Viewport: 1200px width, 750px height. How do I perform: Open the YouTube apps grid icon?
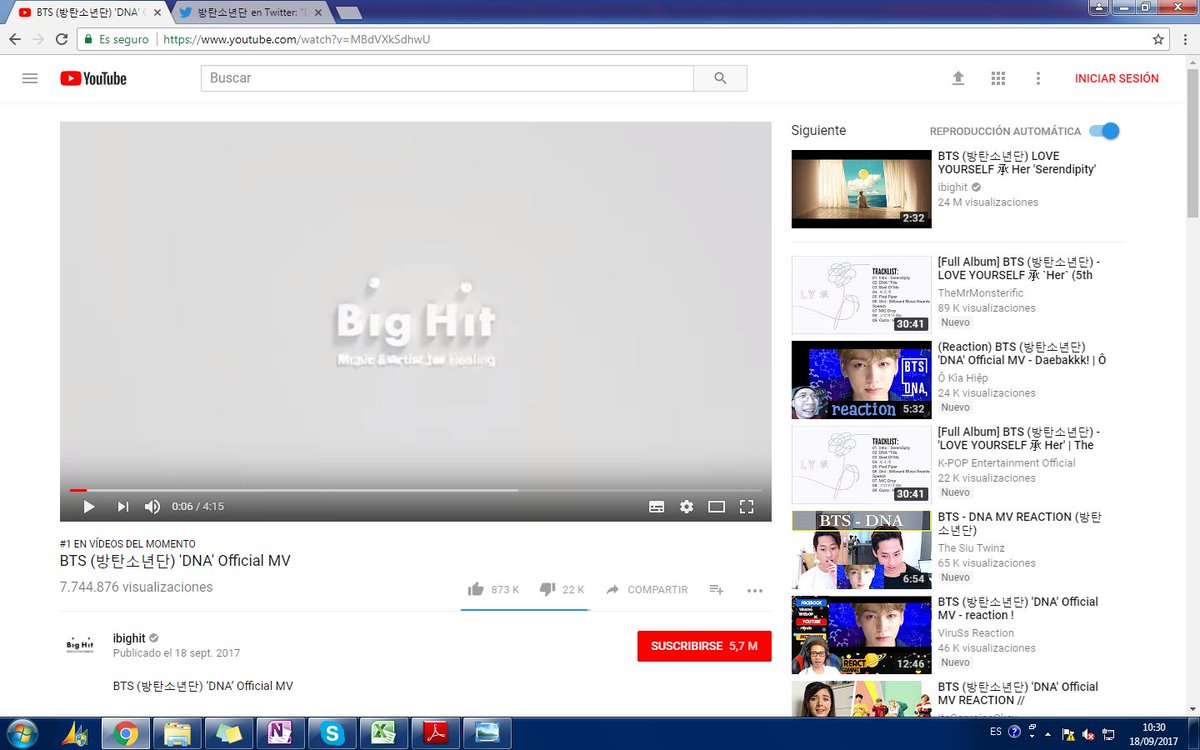[x=998, y=78]
